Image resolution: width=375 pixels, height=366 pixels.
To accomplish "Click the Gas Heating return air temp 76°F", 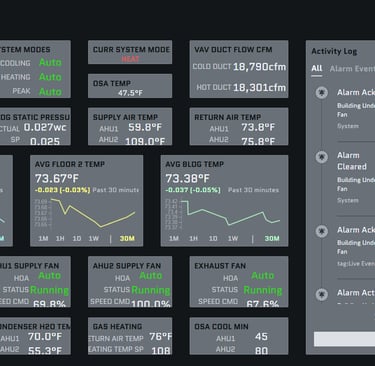I will 161,336.
